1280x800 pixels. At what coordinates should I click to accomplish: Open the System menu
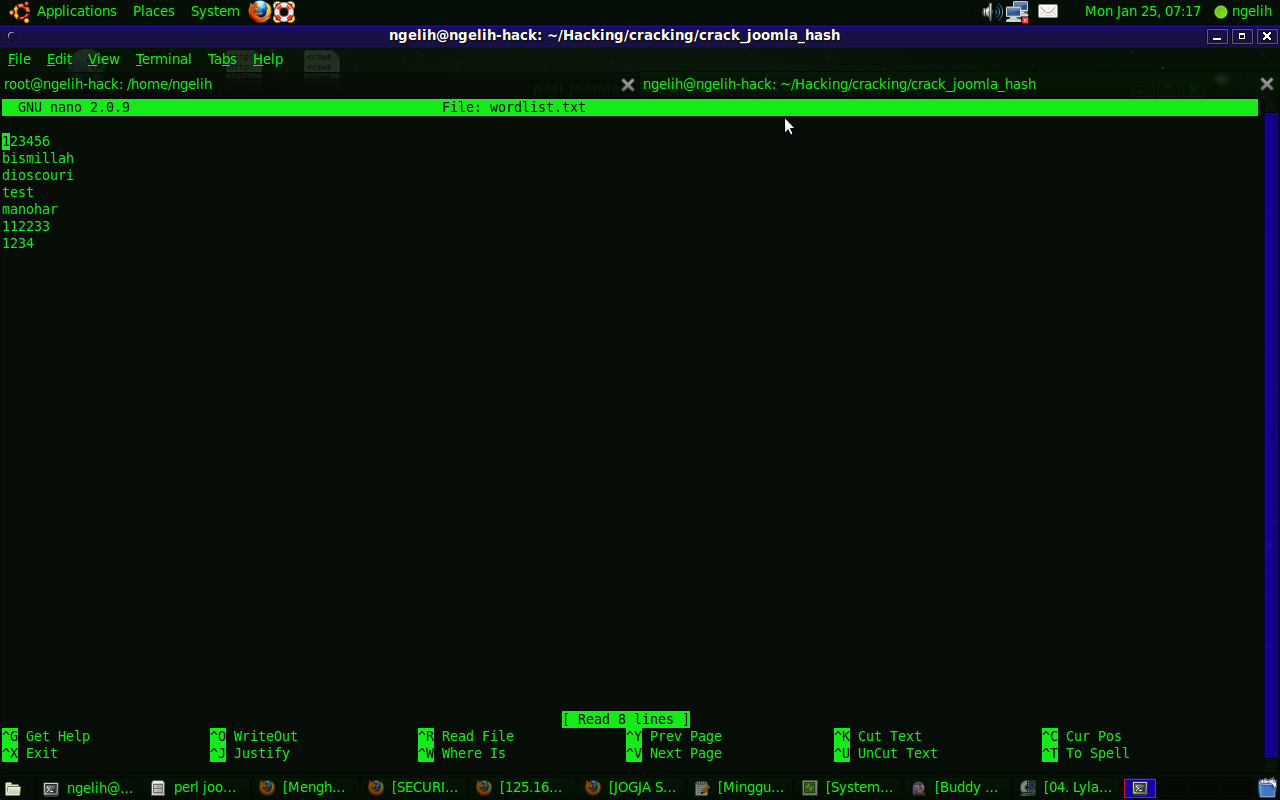pyautogui.click(x=215, y=12)
